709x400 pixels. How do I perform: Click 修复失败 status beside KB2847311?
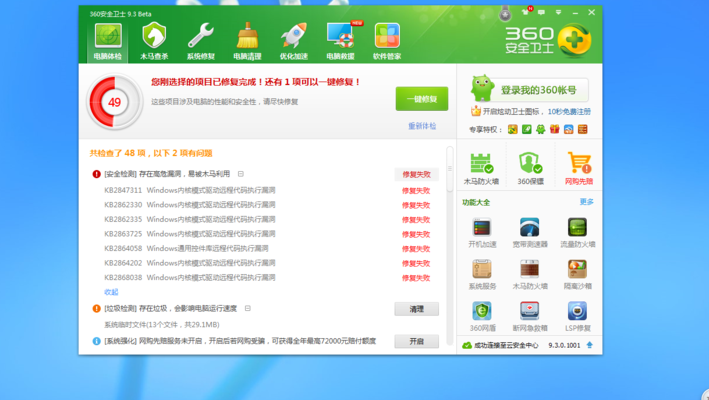pyautogui.click(x=416, y=191)
